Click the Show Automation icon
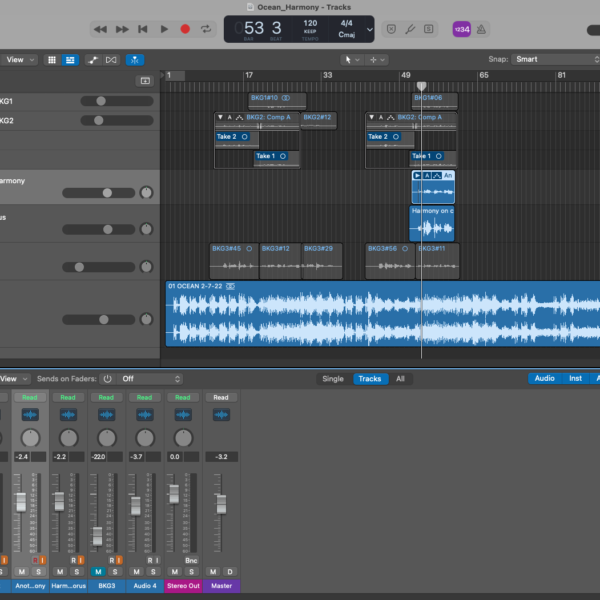 click(93, 60)
